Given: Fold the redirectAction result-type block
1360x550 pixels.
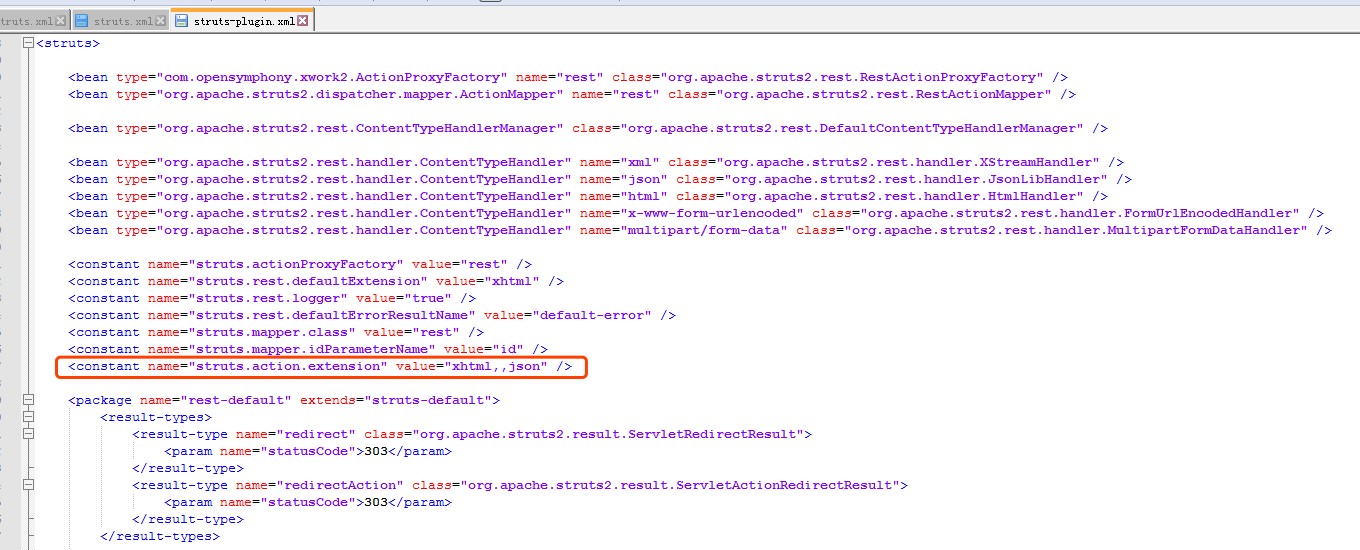Looking at the screenshot, I should click(28, 485).
